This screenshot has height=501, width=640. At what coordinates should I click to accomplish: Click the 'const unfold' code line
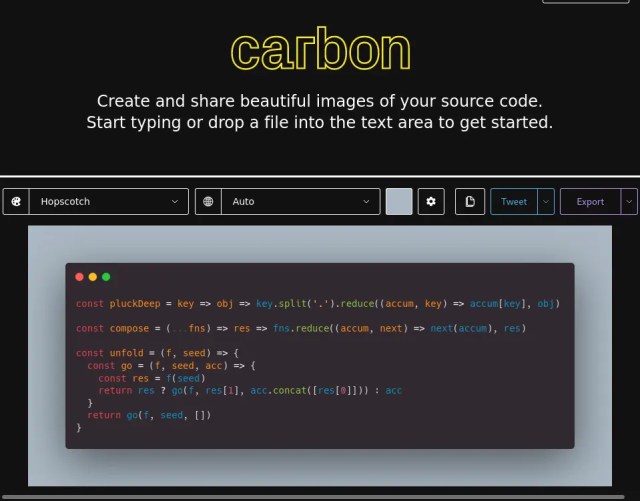click(157, 353)
